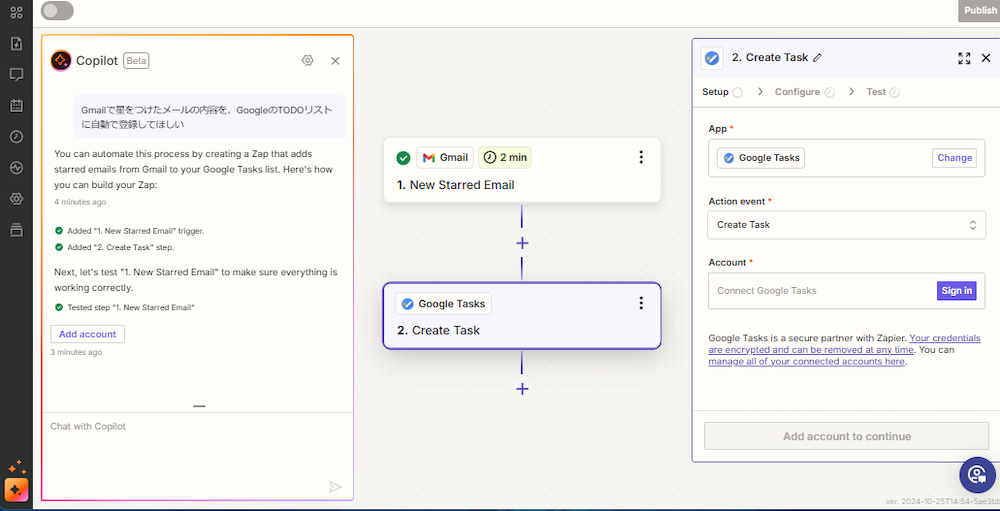The height and width of the screenshot is (511, 1000).
Task: Click the Add account button in Copilot
Action: click(87, 334)
